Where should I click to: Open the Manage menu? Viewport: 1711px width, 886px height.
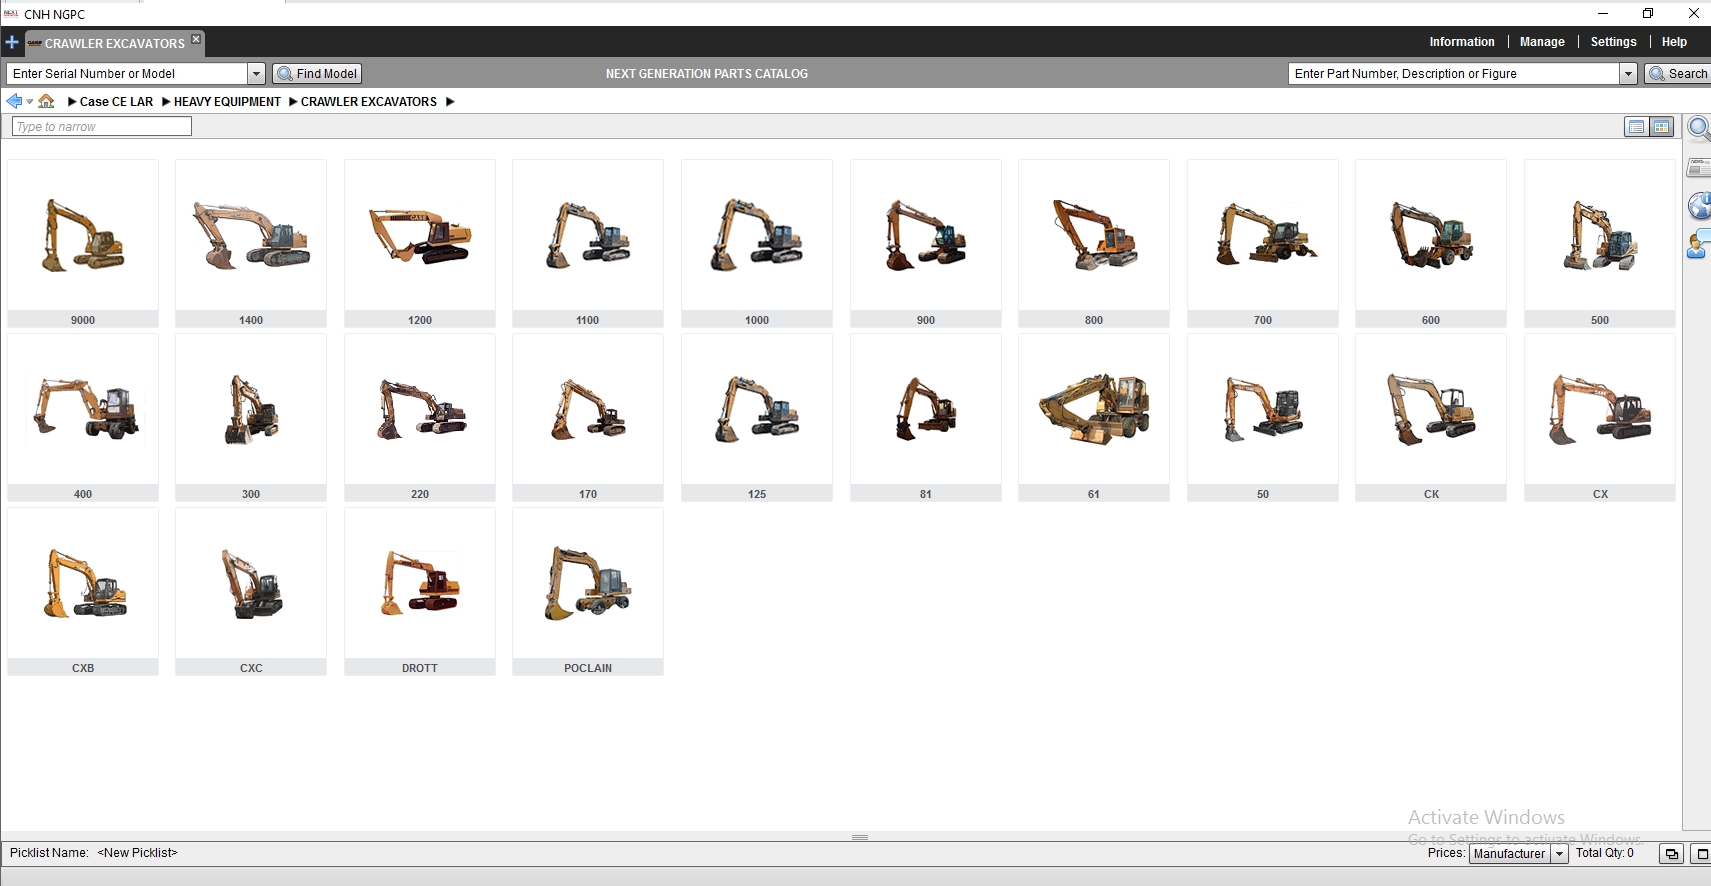pyautogui.click(x=1542, y=42)
